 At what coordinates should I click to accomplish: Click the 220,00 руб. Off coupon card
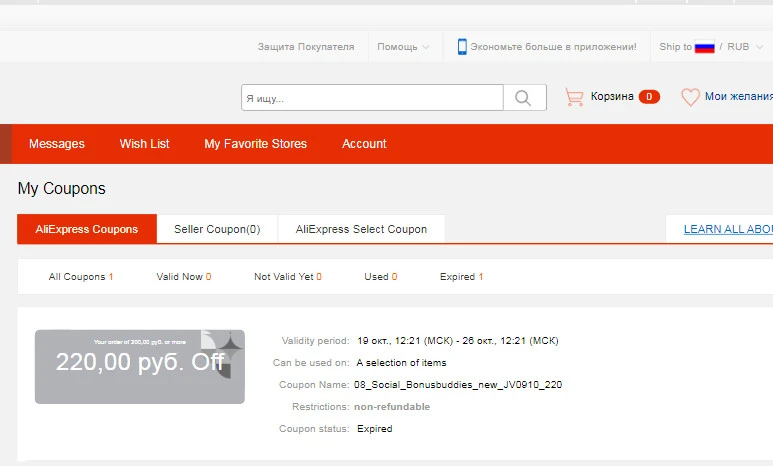(140, 366)
